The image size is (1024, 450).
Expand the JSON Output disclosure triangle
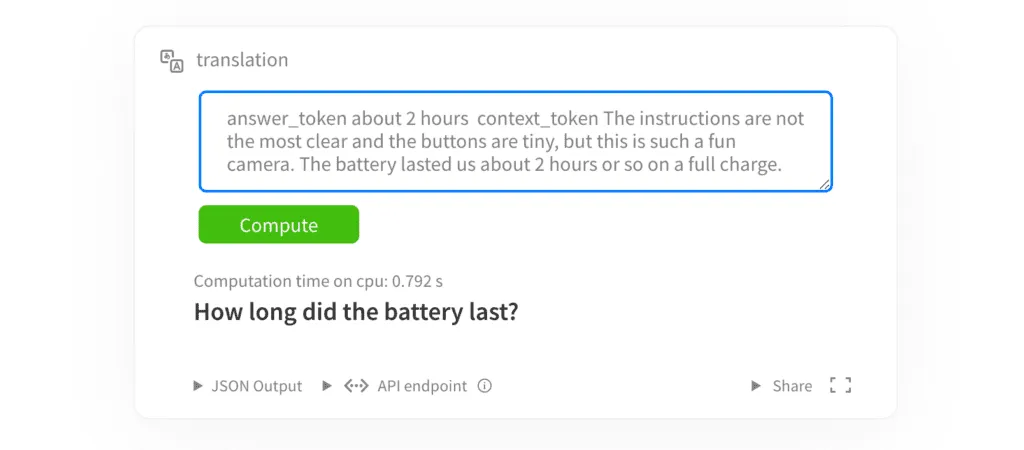(x=198, y=386)
